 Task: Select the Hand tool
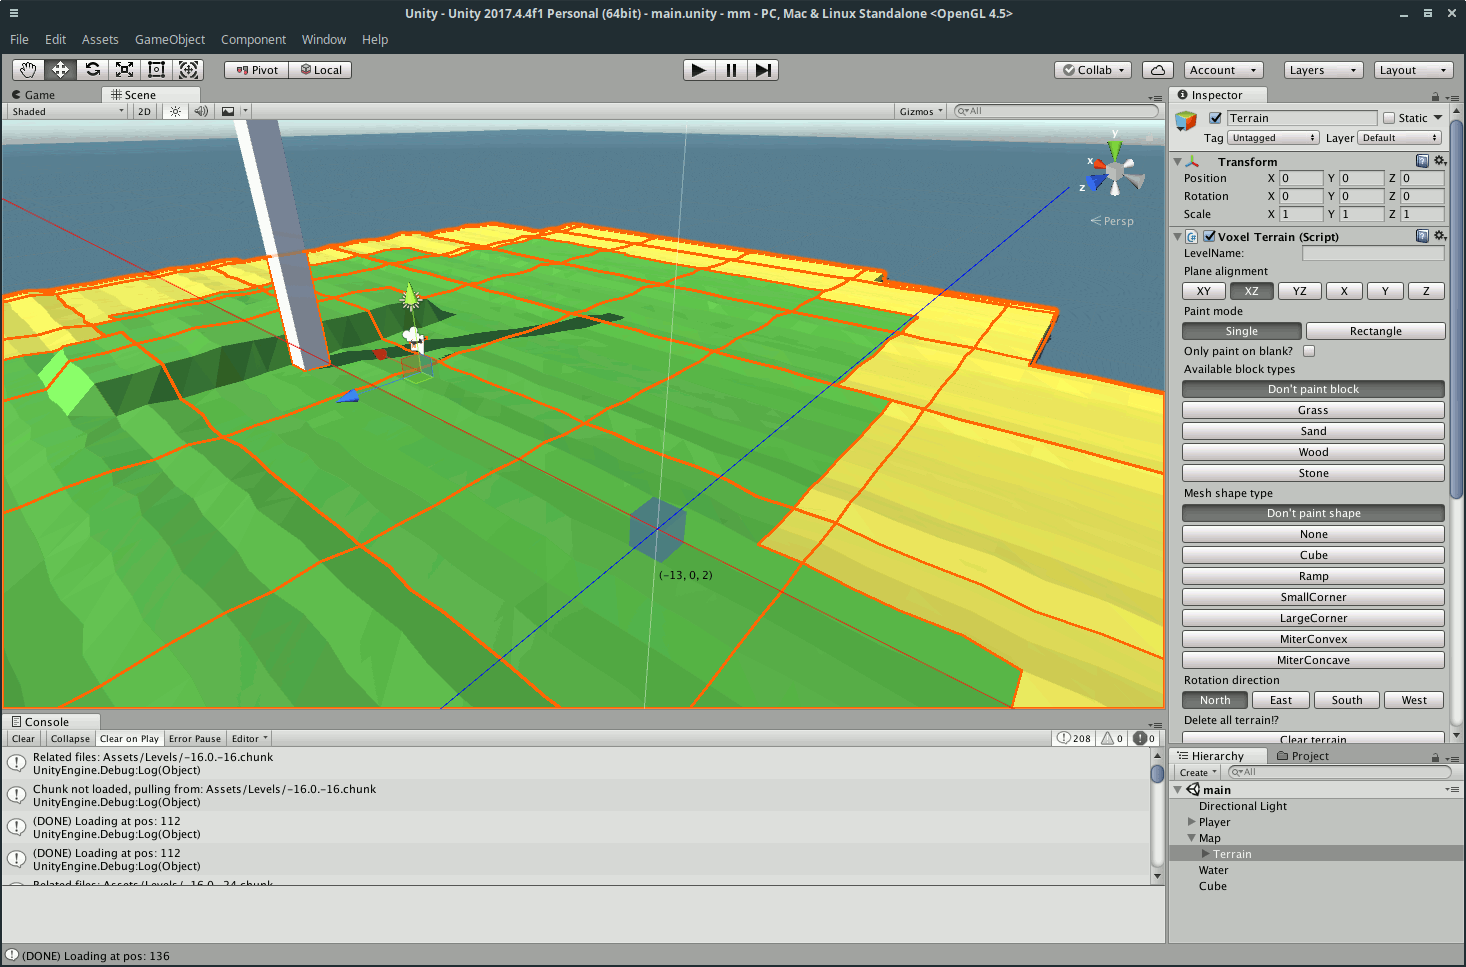click(x=28, y=70)
